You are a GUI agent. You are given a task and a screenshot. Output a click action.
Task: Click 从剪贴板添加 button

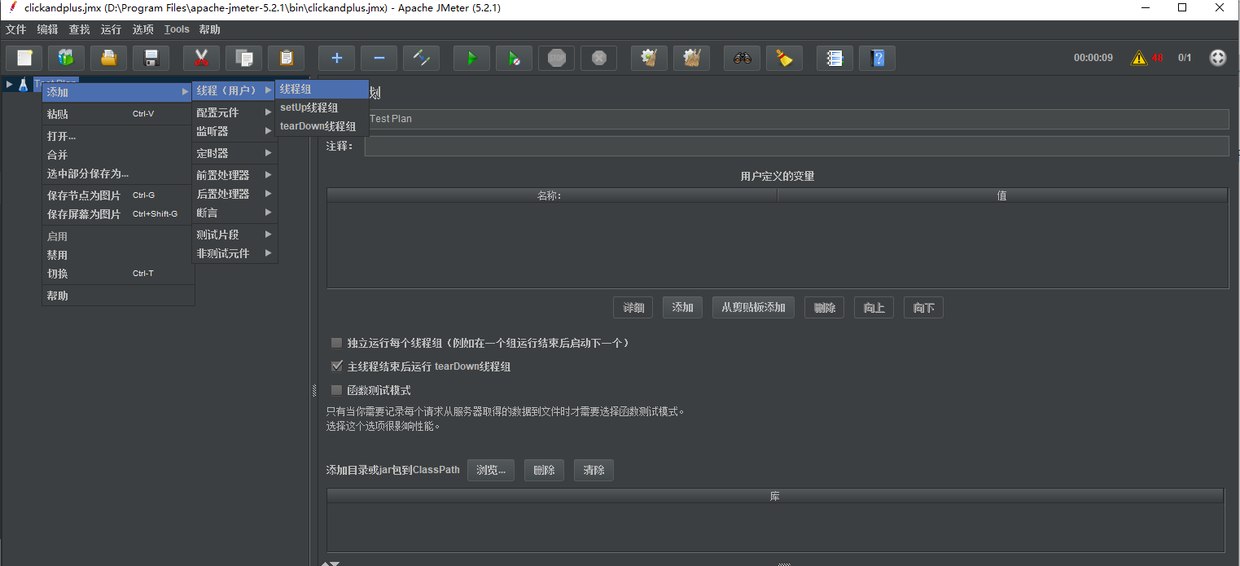coord(754,308)
